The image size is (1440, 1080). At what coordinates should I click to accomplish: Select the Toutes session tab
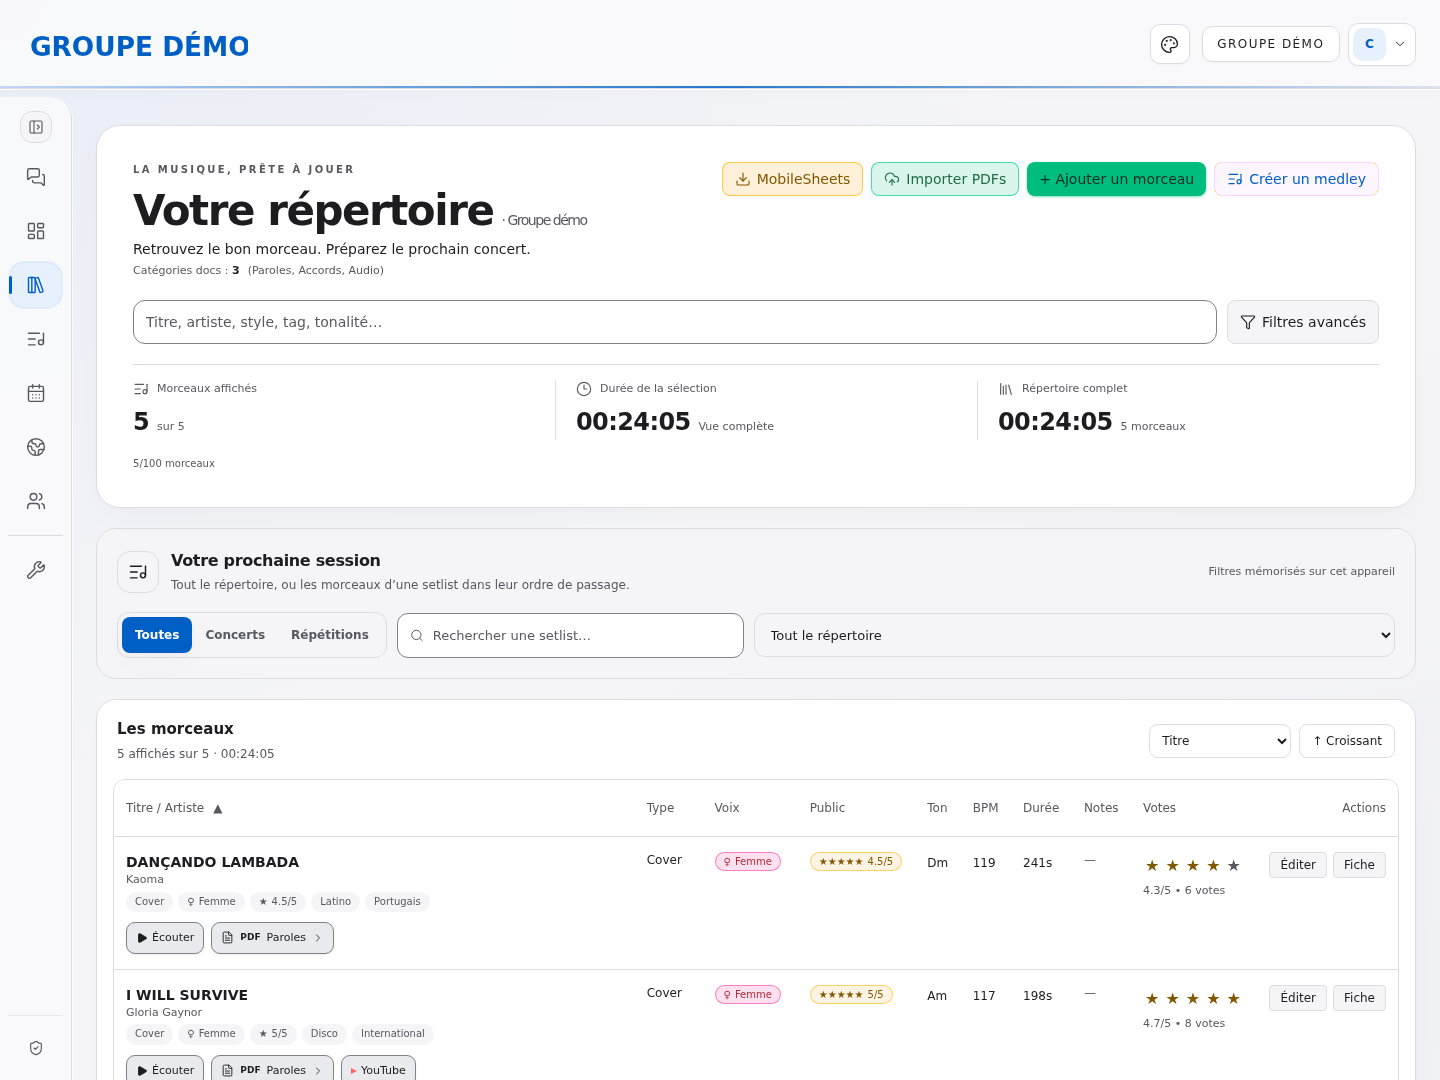(157, 635)
